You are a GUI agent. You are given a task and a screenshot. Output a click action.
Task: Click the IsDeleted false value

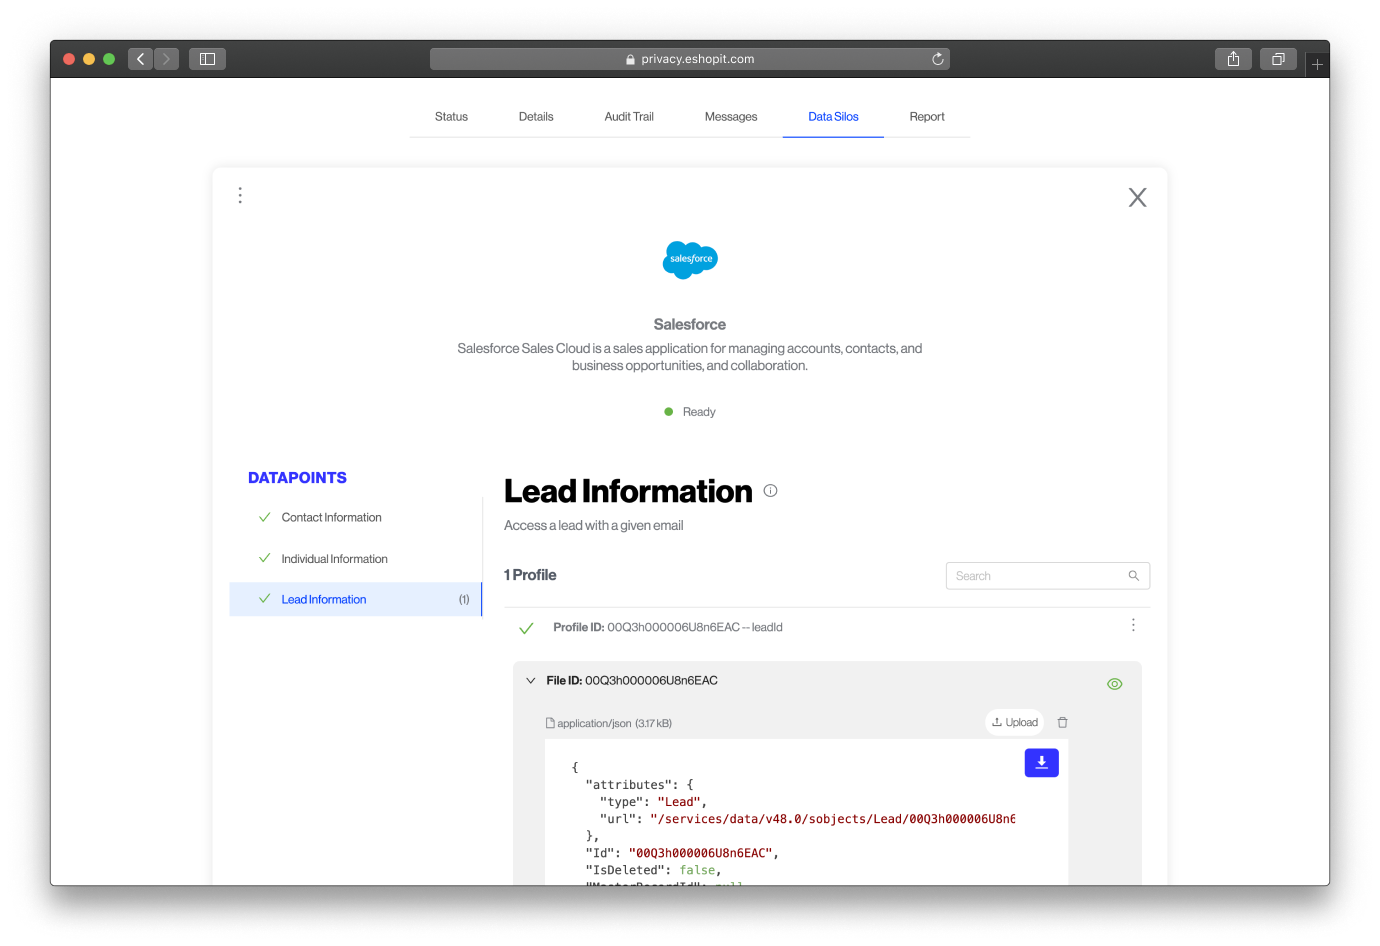(x=697, y=870)
